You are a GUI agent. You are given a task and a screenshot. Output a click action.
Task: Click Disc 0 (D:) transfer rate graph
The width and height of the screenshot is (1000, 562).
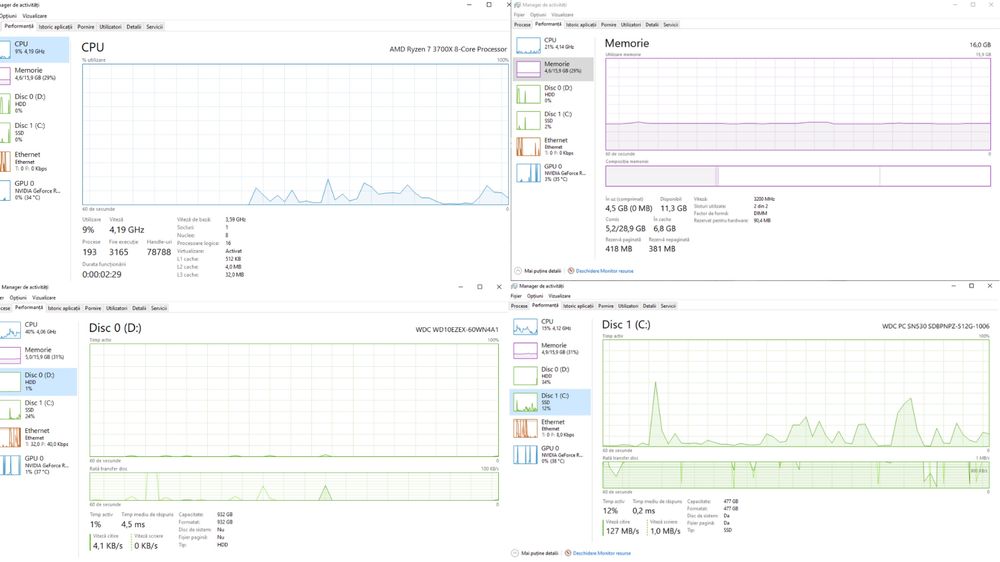pos(294,487)
